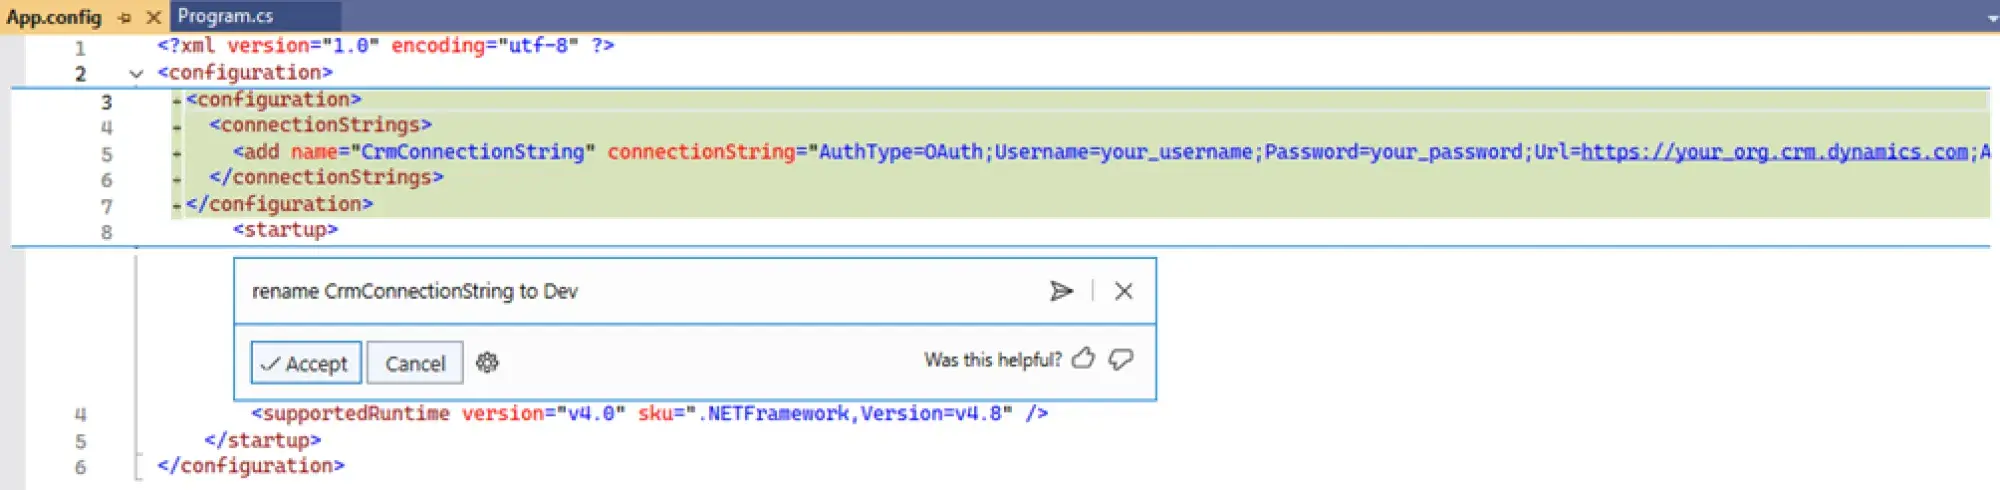The width and height of the screenshot is (2000, 490).
Task: Cancel the suggested code changes
Action: click(415, 363)
